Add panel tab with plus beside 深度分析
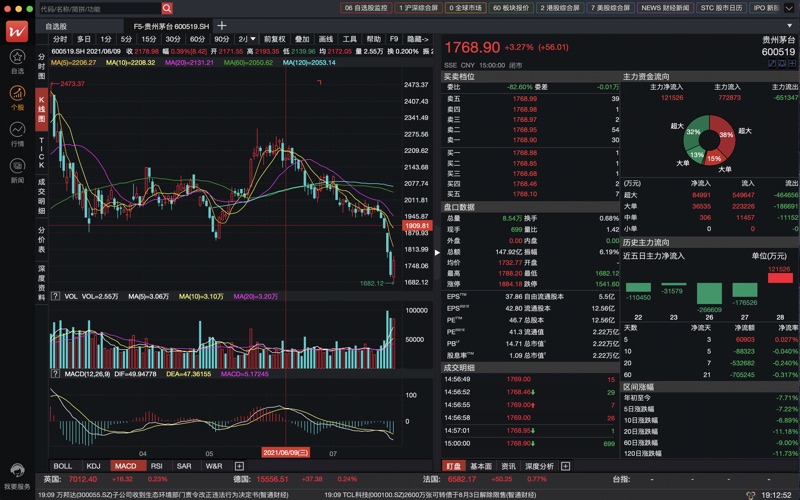 coord(565,466)
